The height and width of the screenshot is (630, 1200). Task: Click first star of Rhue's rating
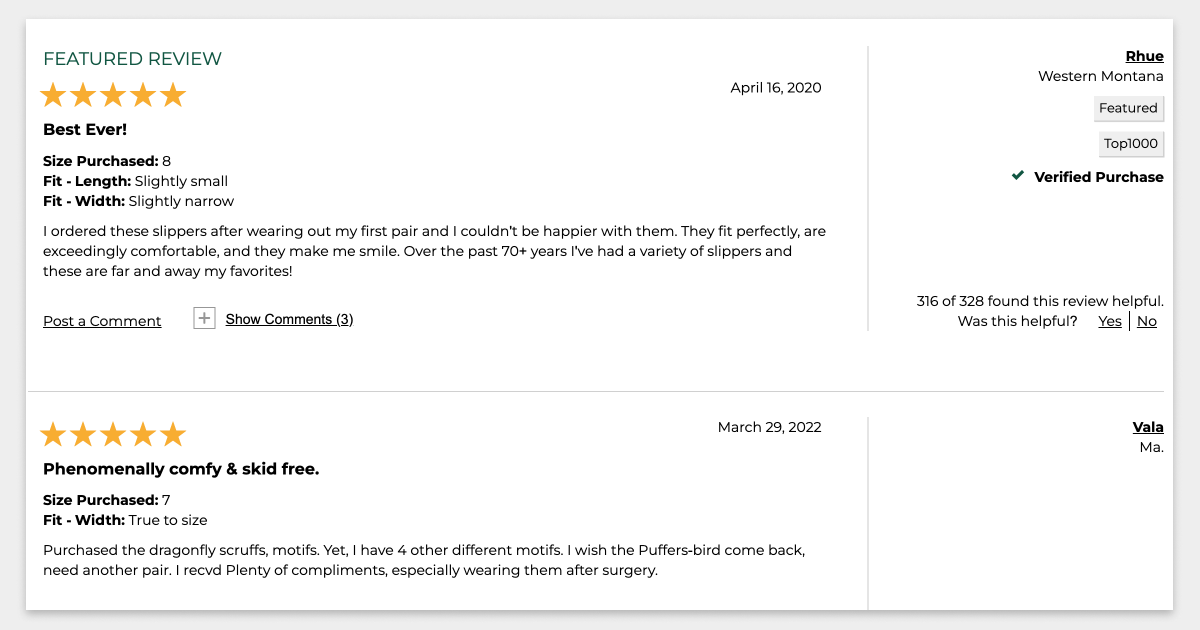53,95
